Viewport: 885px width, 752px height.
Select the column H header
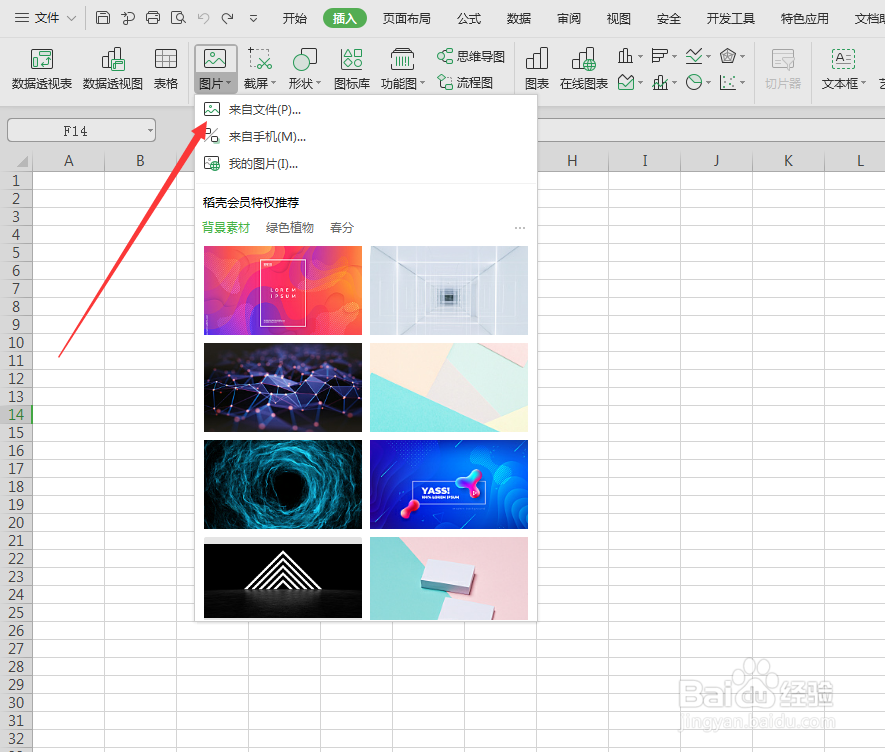click(x=572, y=161)
